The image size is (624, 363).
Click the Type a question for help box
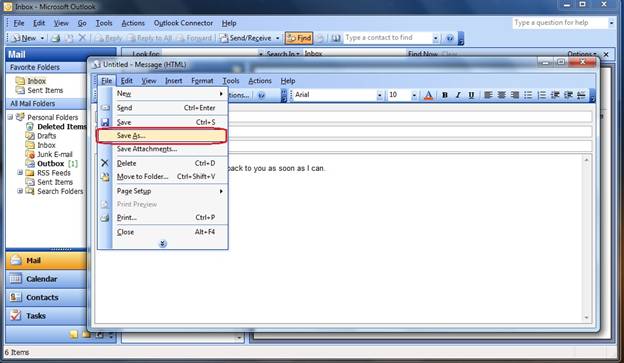(560, 23)
